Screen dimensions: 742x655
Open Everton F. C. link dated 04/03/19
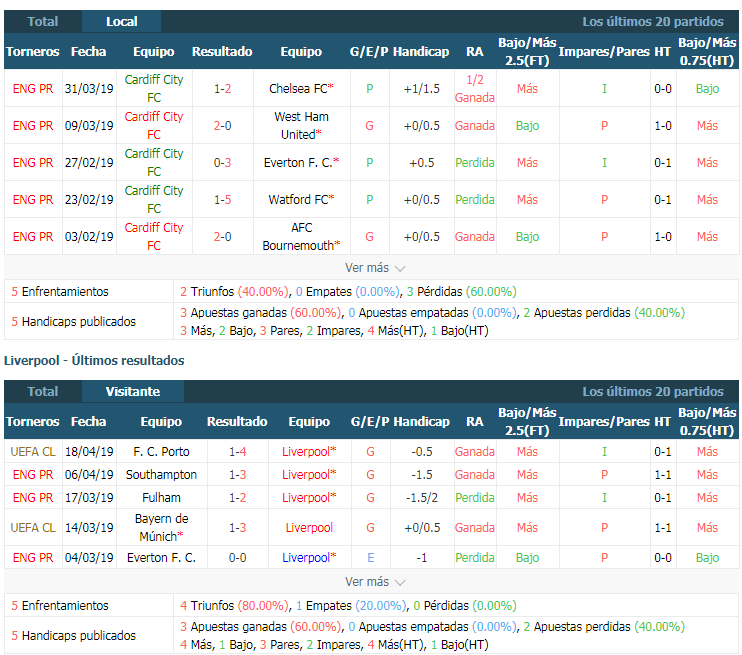tap(161, 558)
